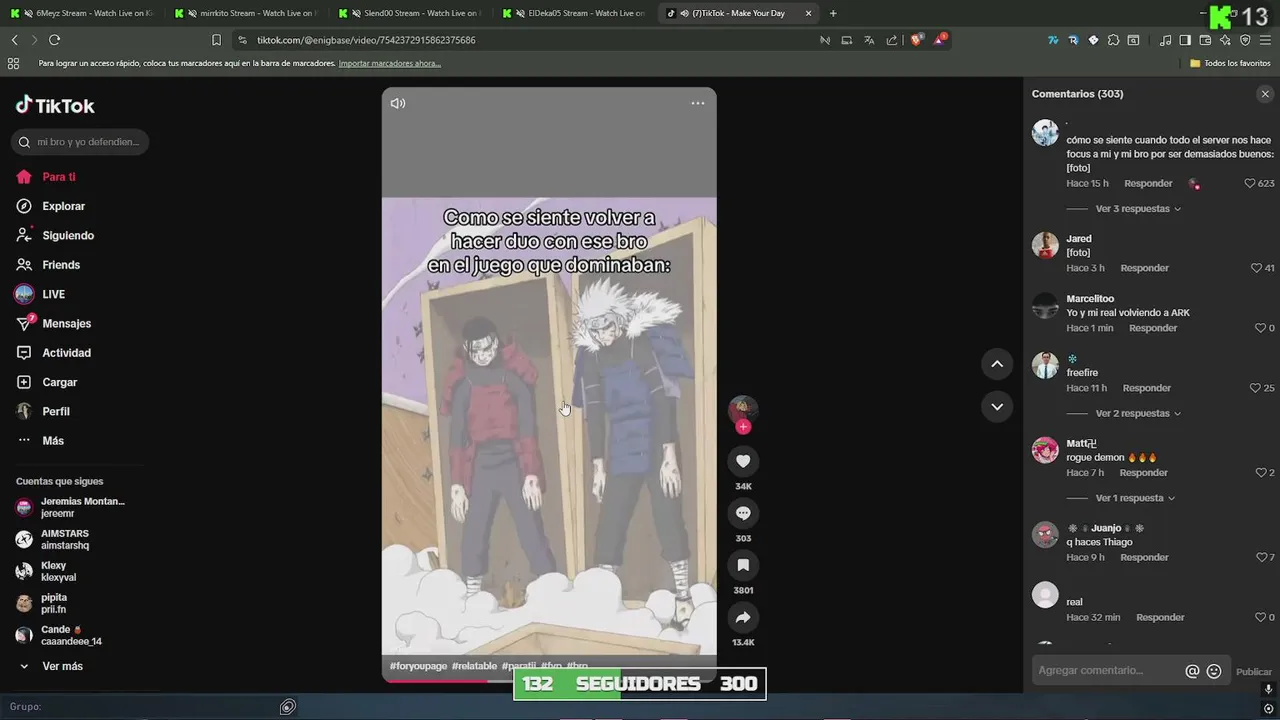1280x720 pixels.
Task: Reply to Jared's comment
Action: [1144, 268]
